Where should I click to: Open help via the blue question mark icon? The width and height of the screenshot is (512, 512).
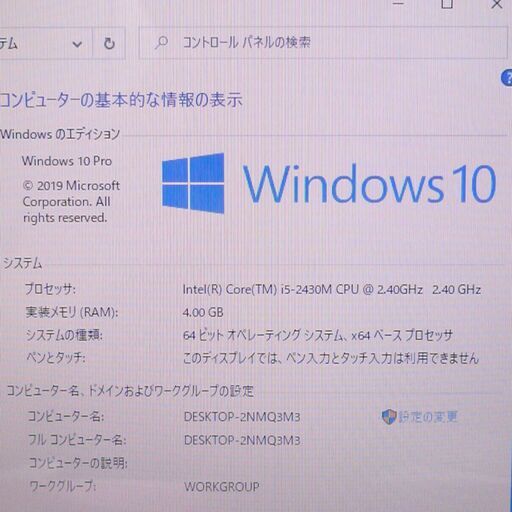(x=507, y=78)
